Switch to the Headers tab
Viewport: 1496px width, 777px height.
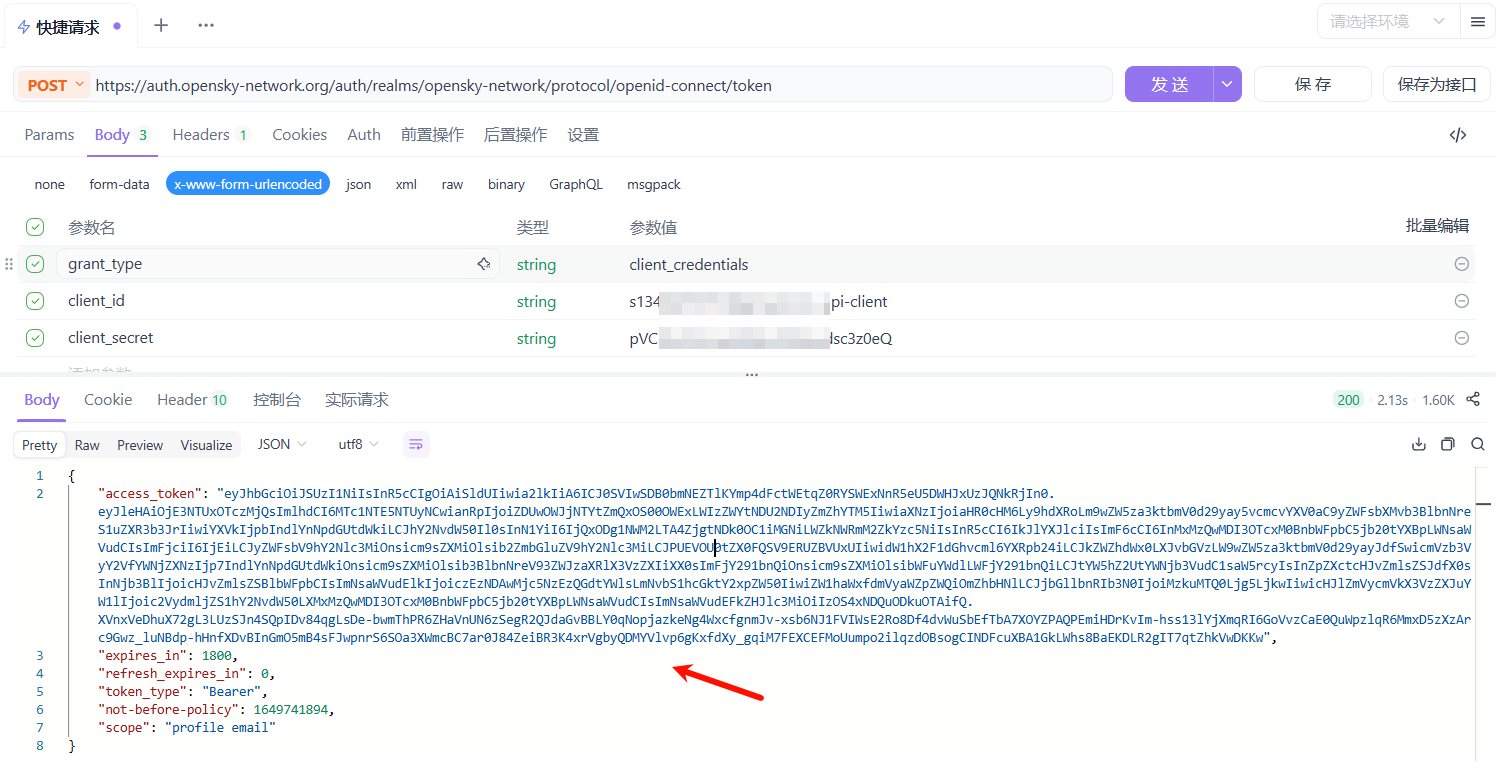[x=200, y=134]
